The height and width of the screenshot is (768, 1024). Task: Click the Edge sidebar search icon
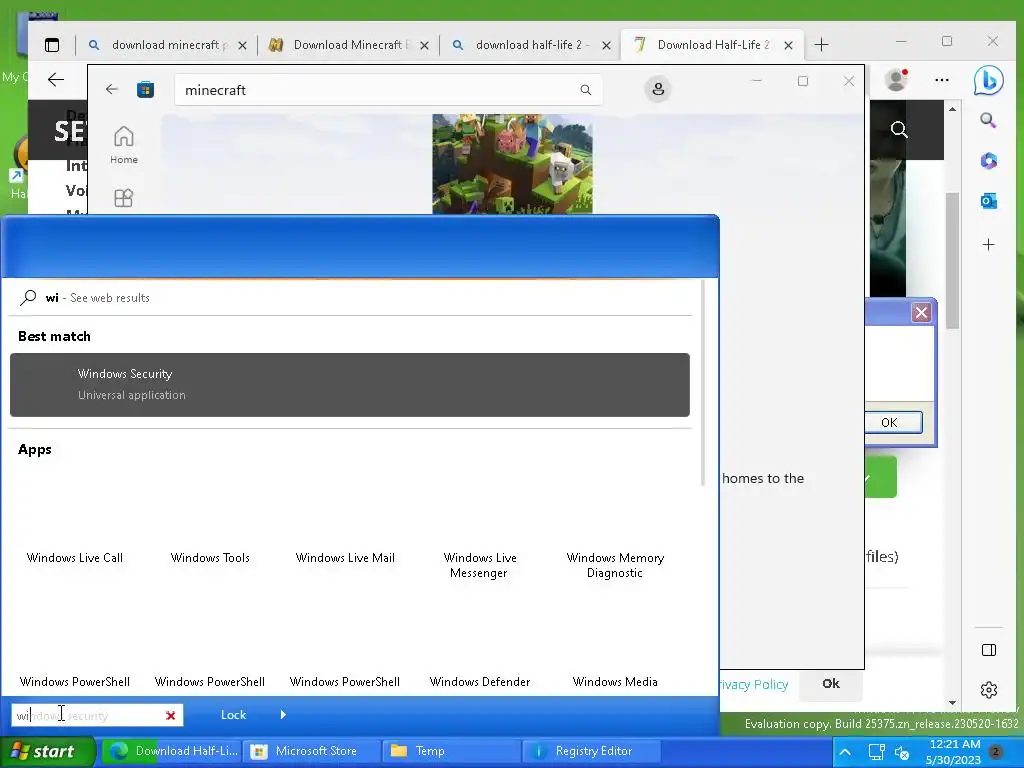(988, 120)
